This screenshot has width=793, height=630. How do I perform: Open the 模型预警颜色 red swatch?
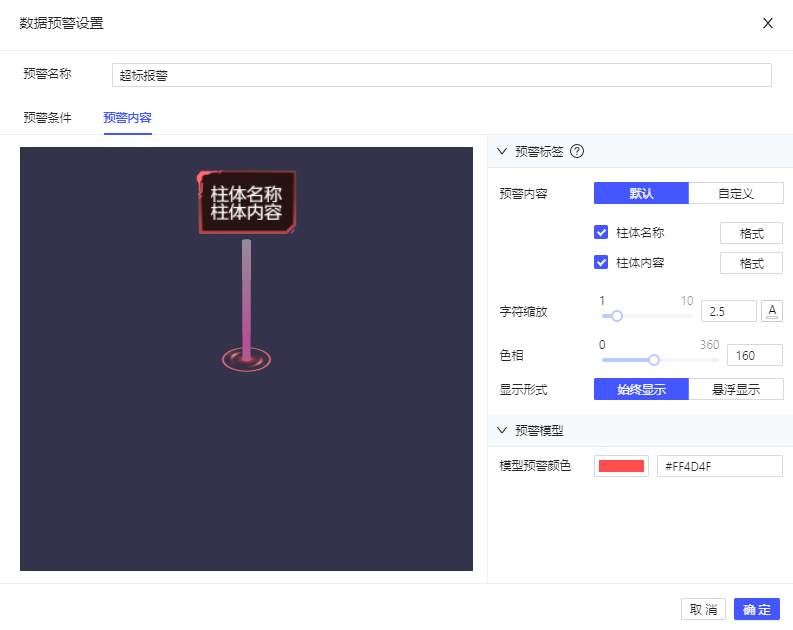click(621, 466)
